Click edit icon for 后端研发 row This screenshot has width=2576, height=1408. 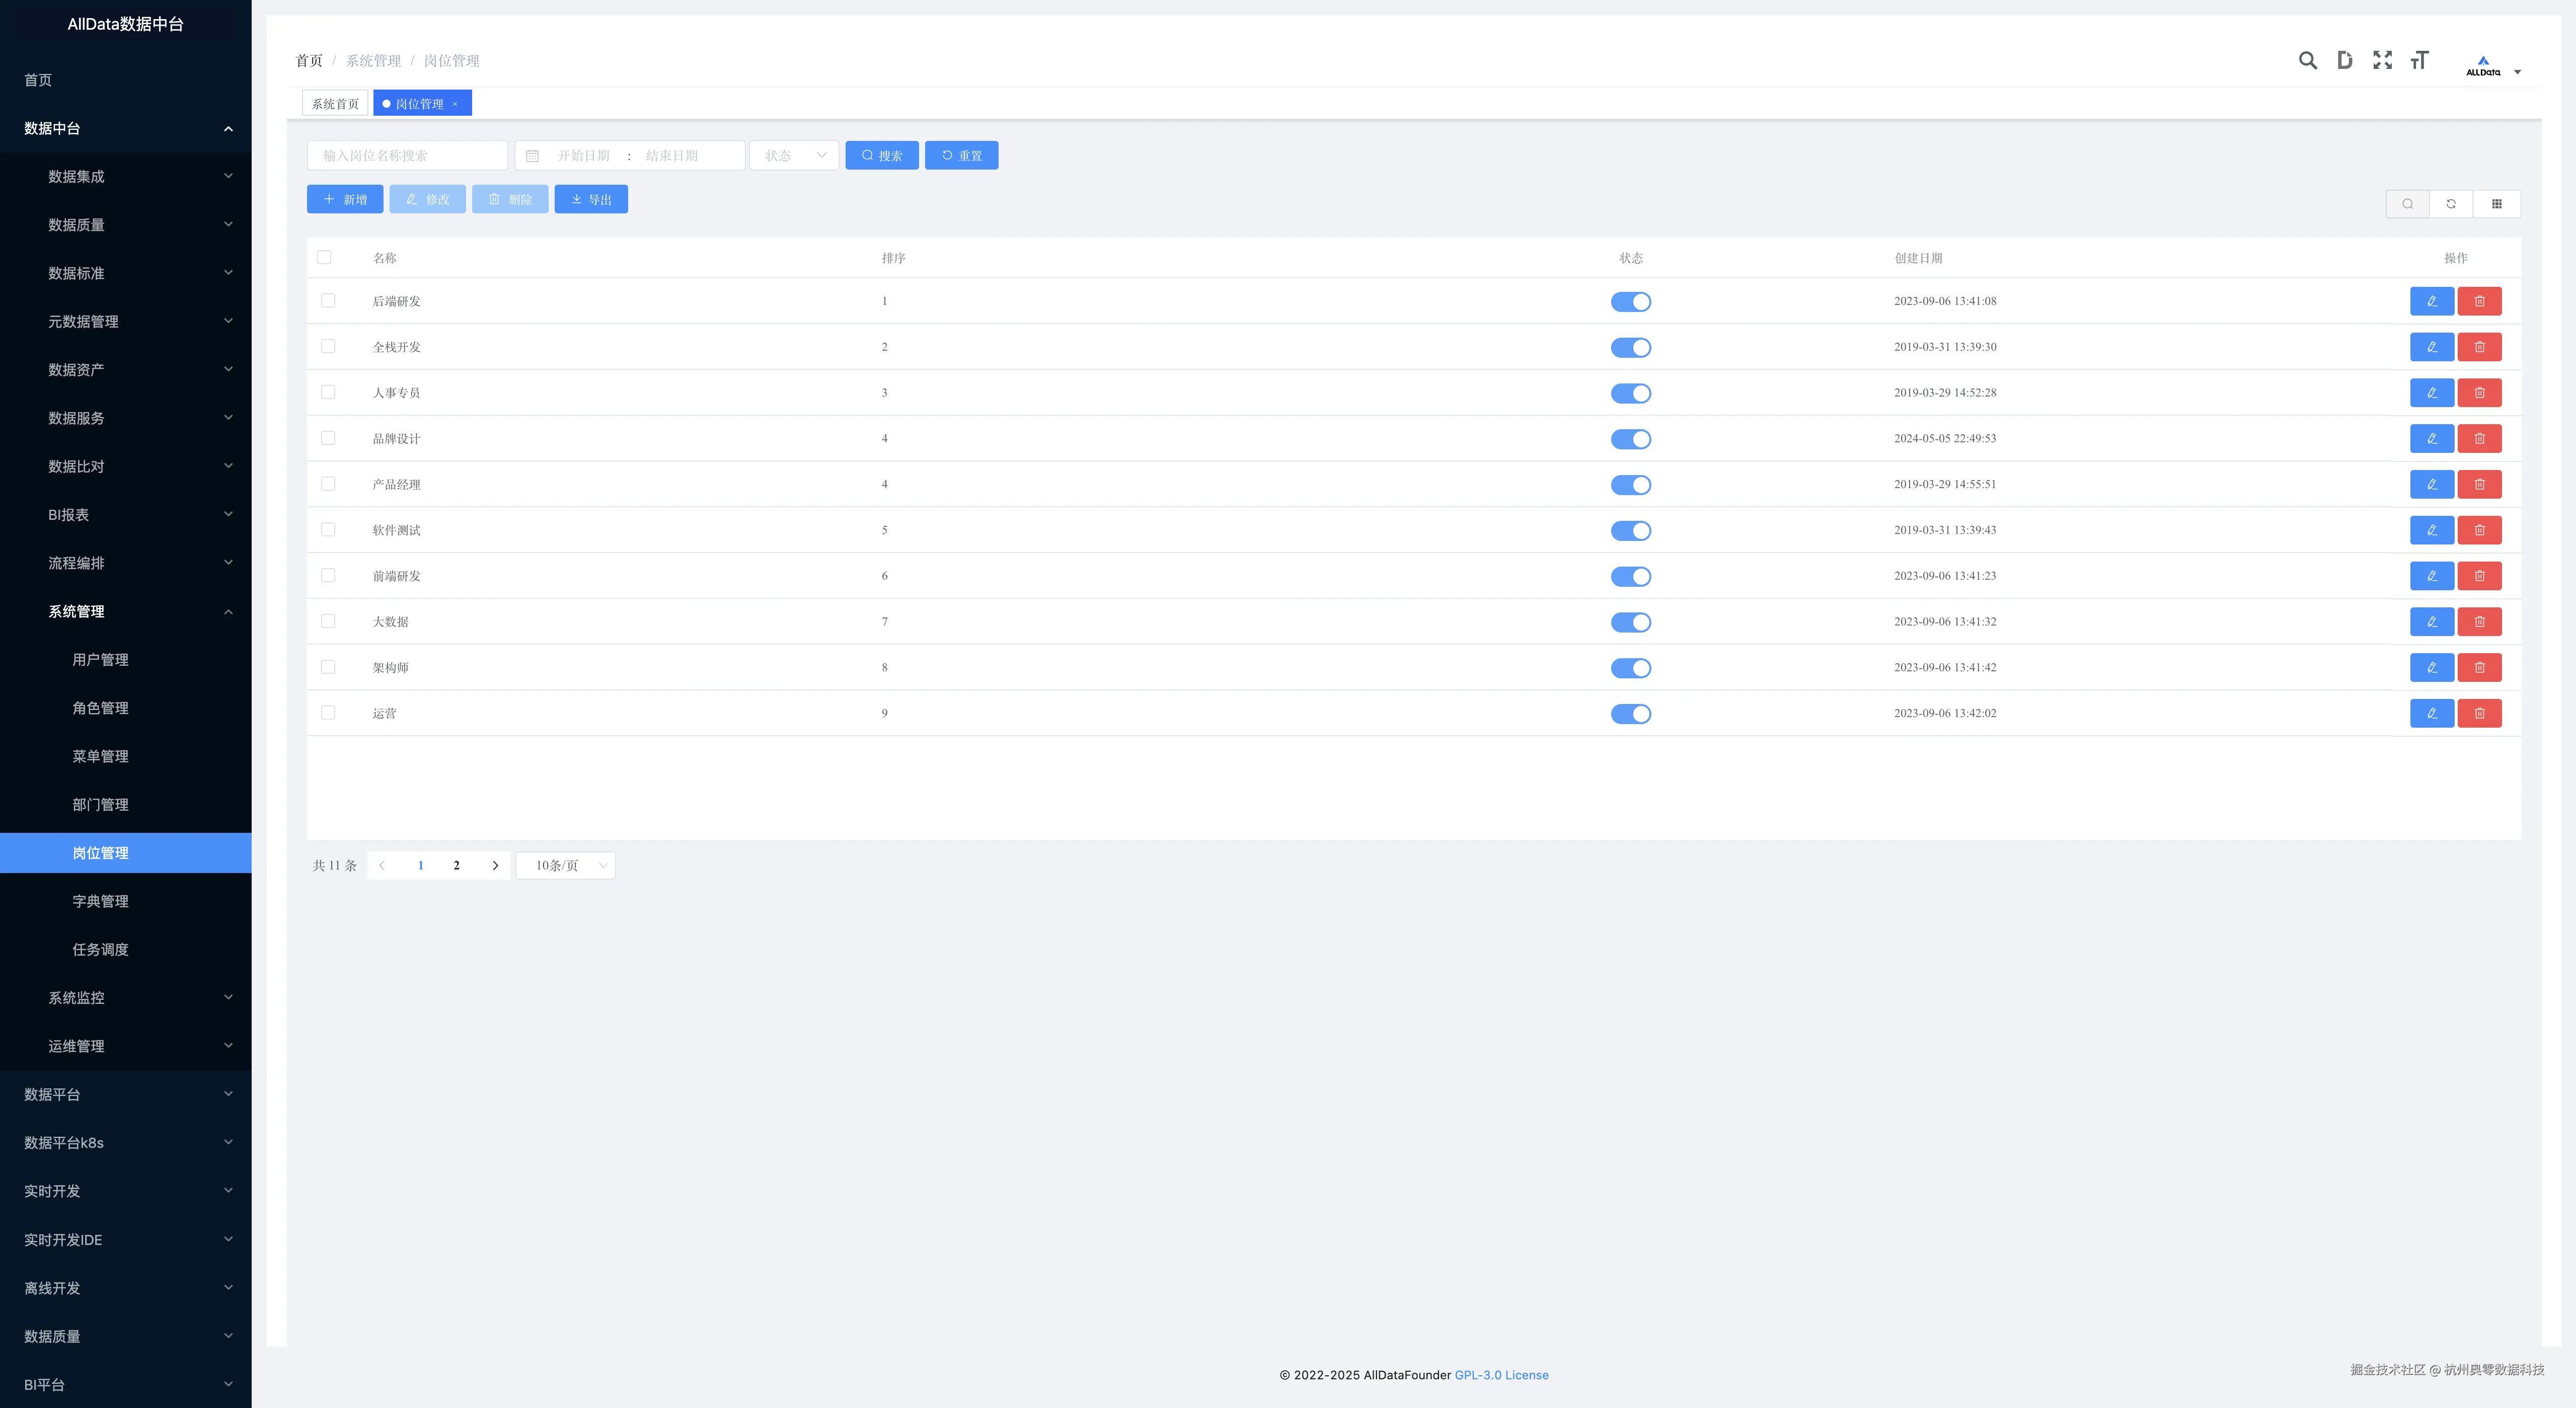click(2431, 301)
